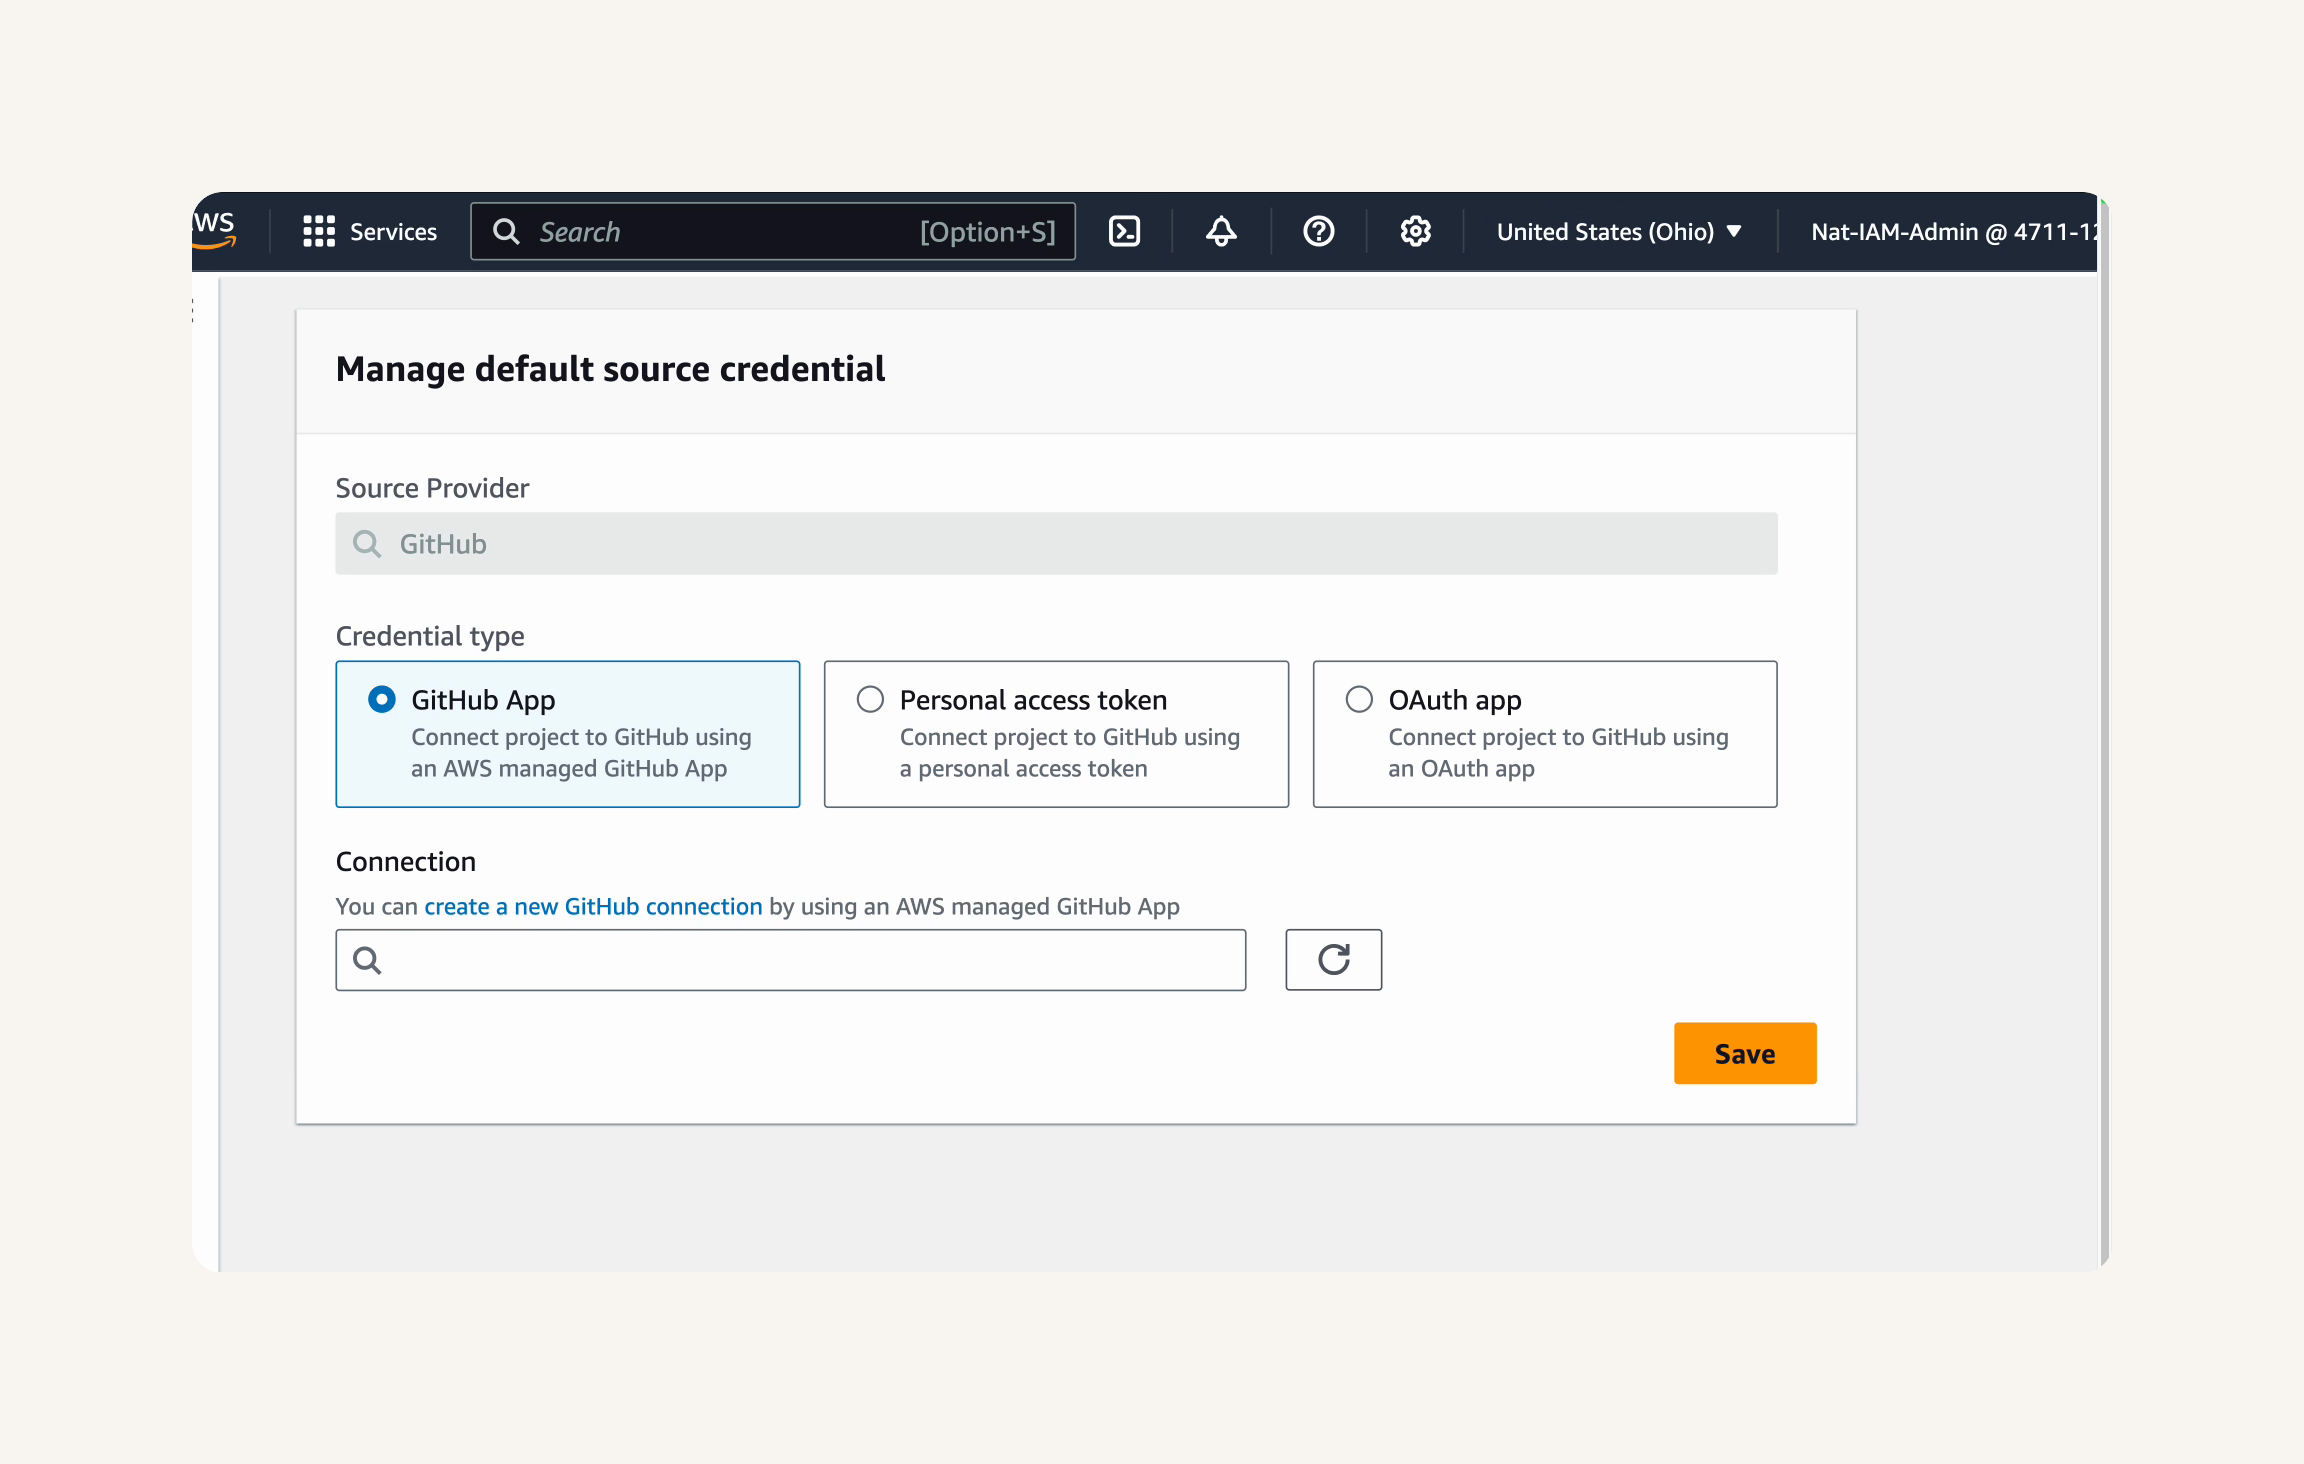This screenshot has height=1464, width=2304.
Task: Expand the United States (Ohio) region dropdown
Action: (x=1620, y=231)
